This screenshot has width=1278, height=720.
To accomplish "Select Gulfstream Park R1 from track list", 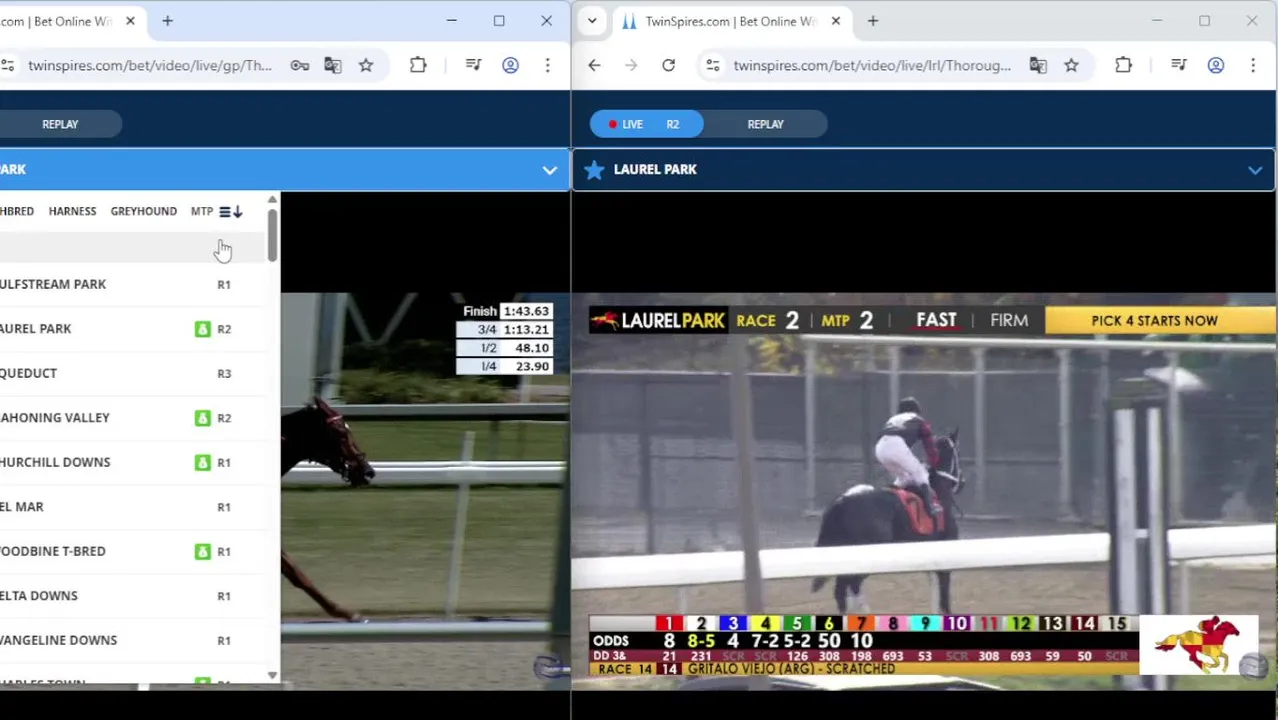I will click(132, 284).
